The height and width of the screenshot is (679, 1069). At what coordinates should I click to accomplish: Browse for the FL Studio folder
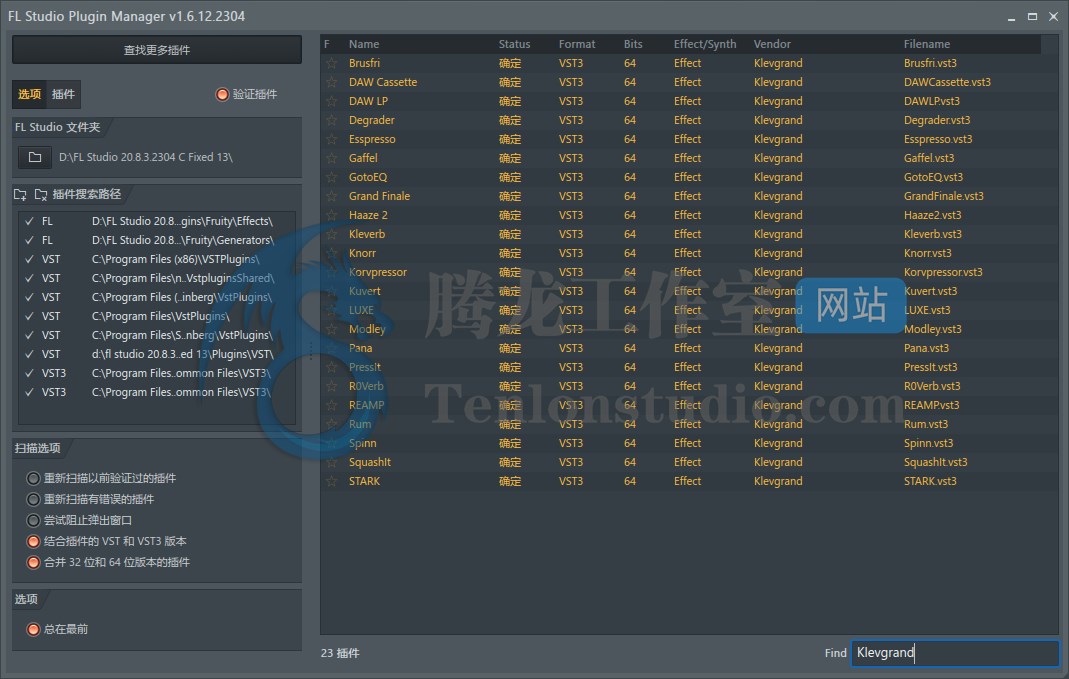35,157
